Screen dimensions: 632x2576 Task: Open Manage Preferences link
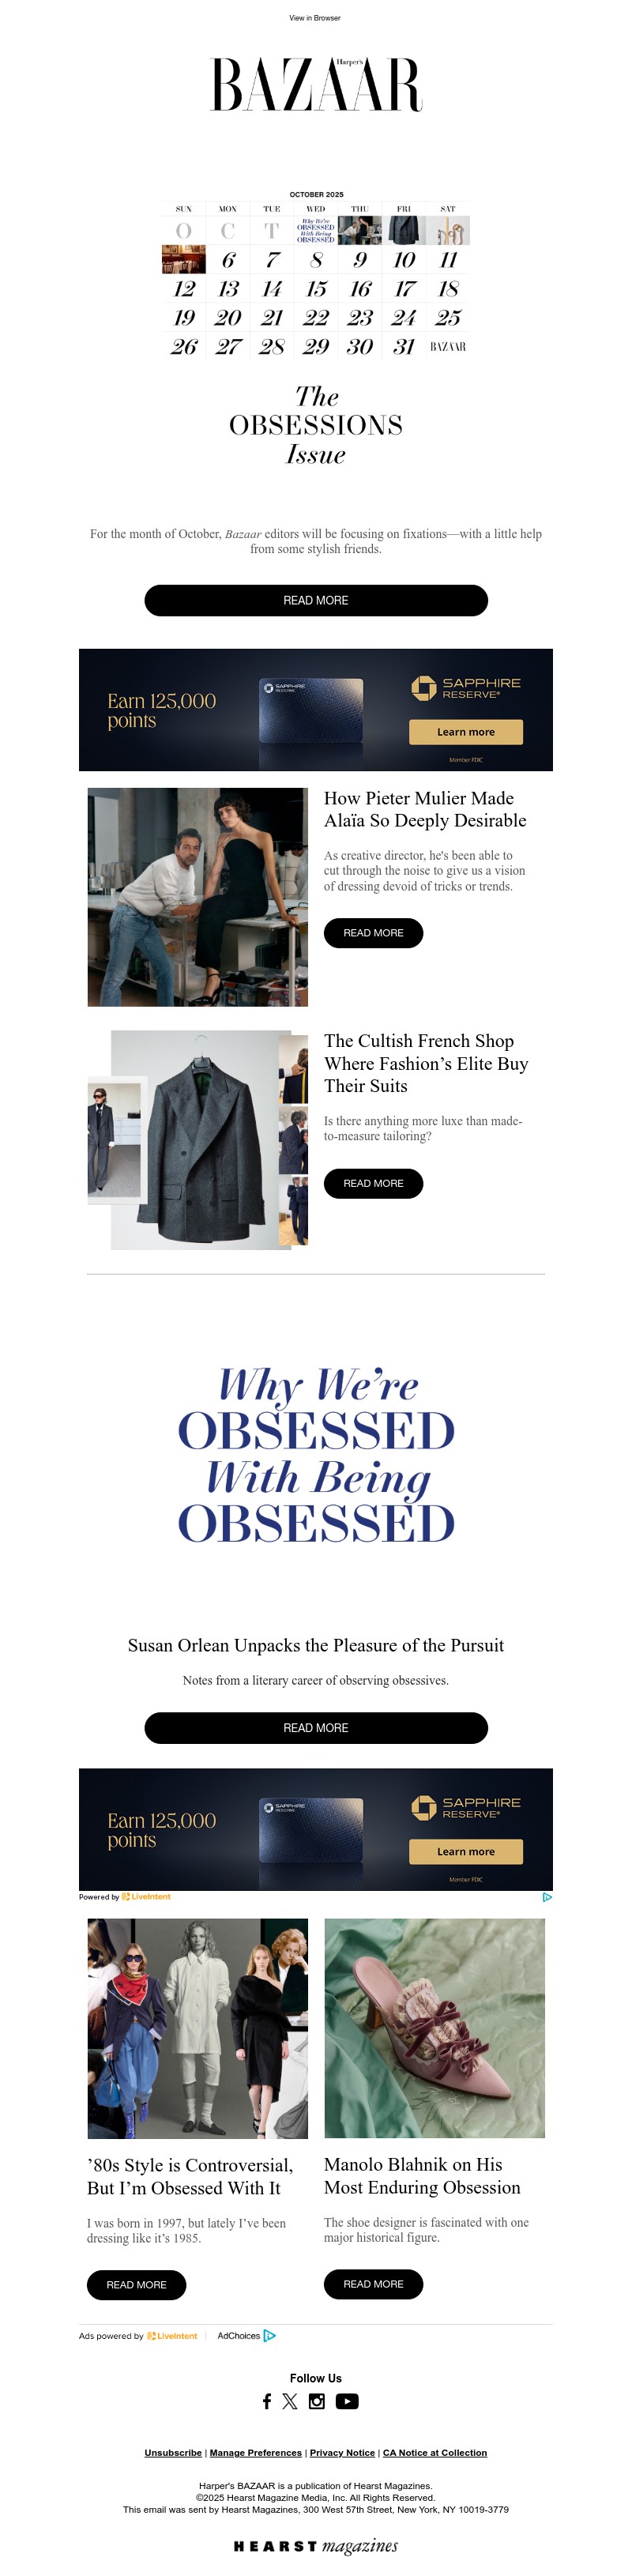point(255,2452)
